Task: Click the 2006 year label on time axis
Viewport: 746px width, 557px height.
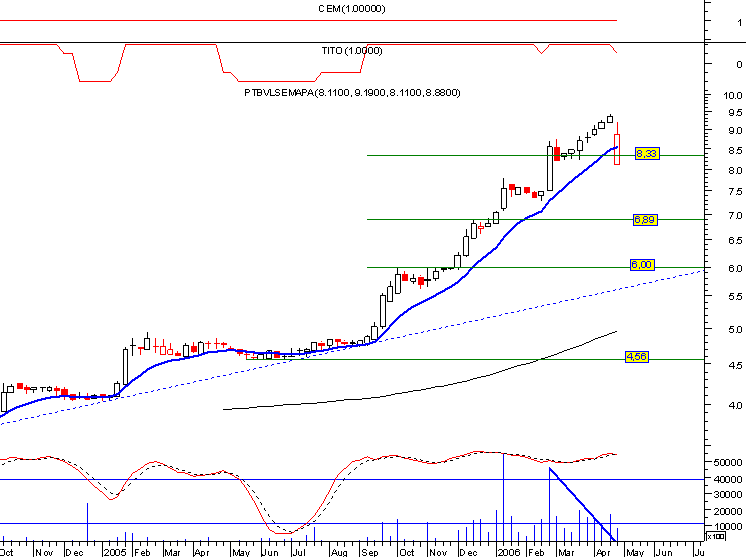Action: pos(509,552)
